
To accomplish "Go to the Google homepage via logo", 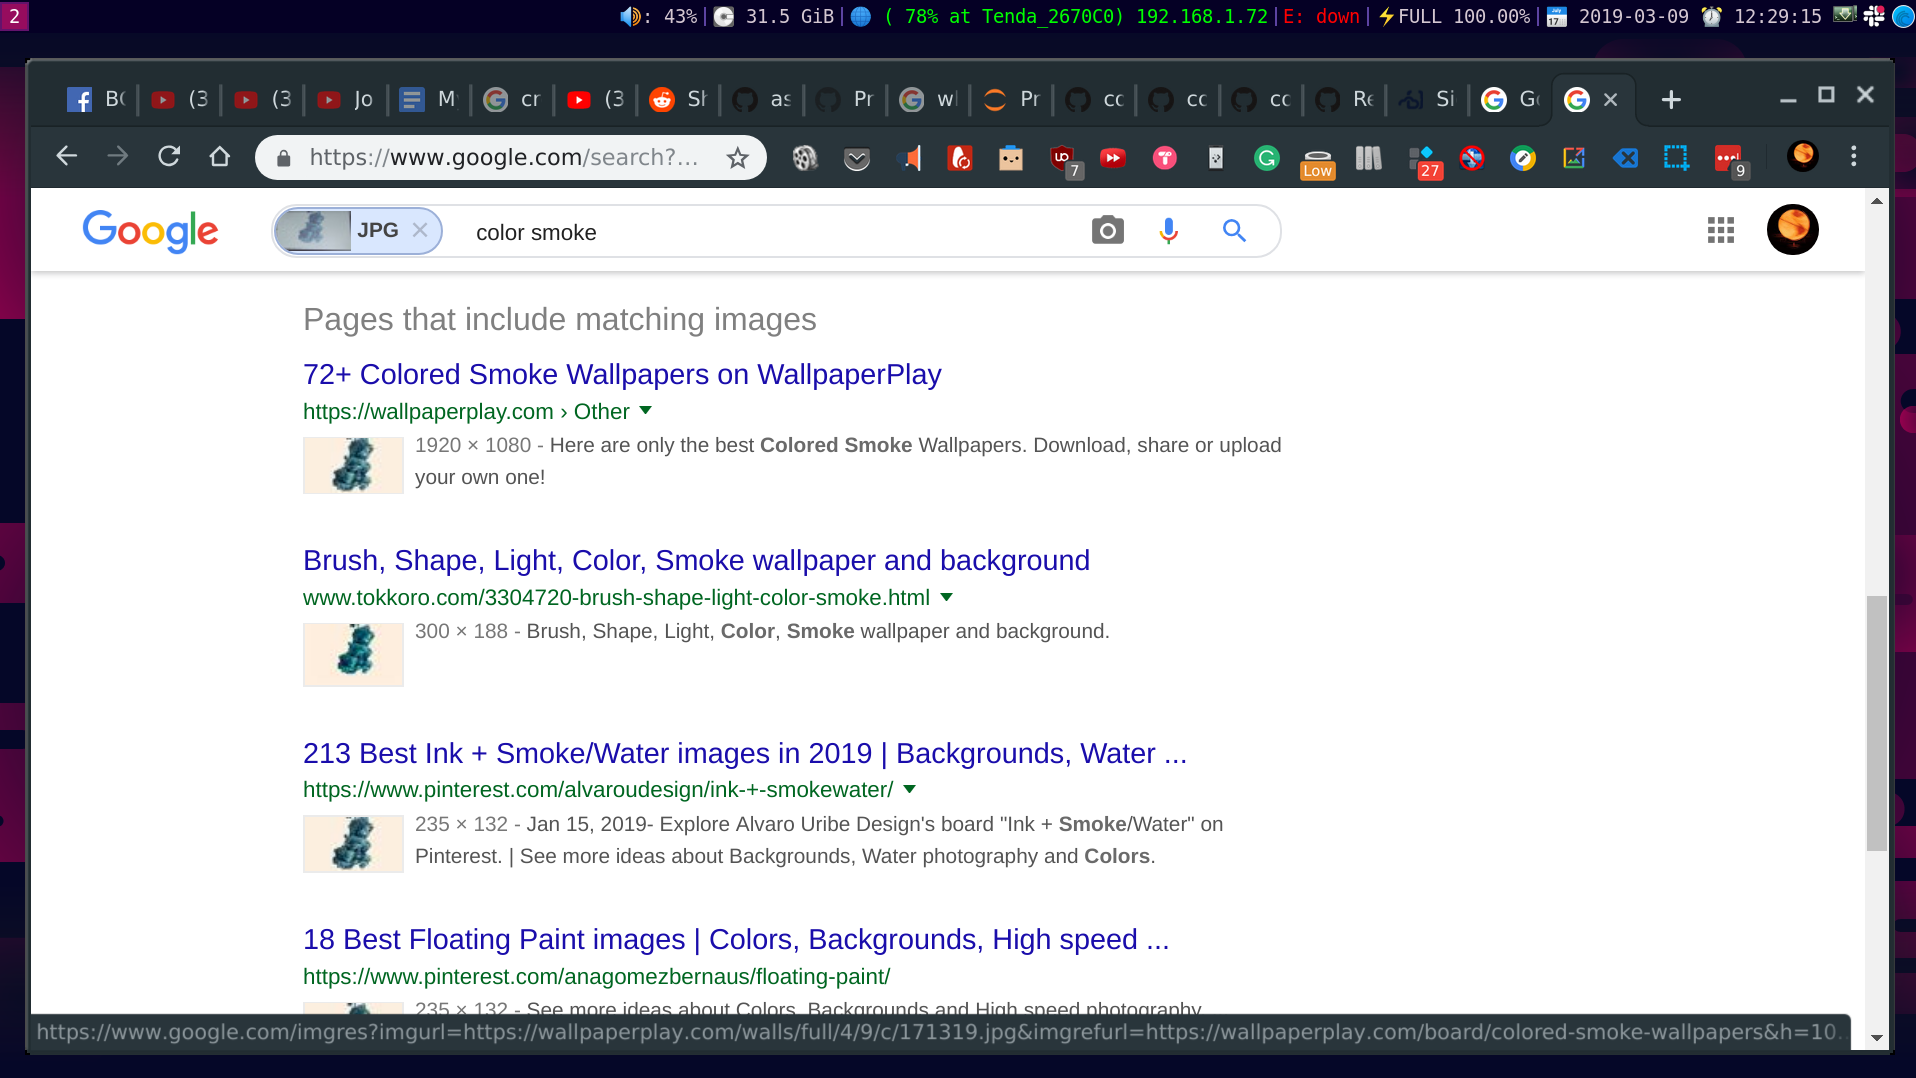I will [x=150, y=231].
